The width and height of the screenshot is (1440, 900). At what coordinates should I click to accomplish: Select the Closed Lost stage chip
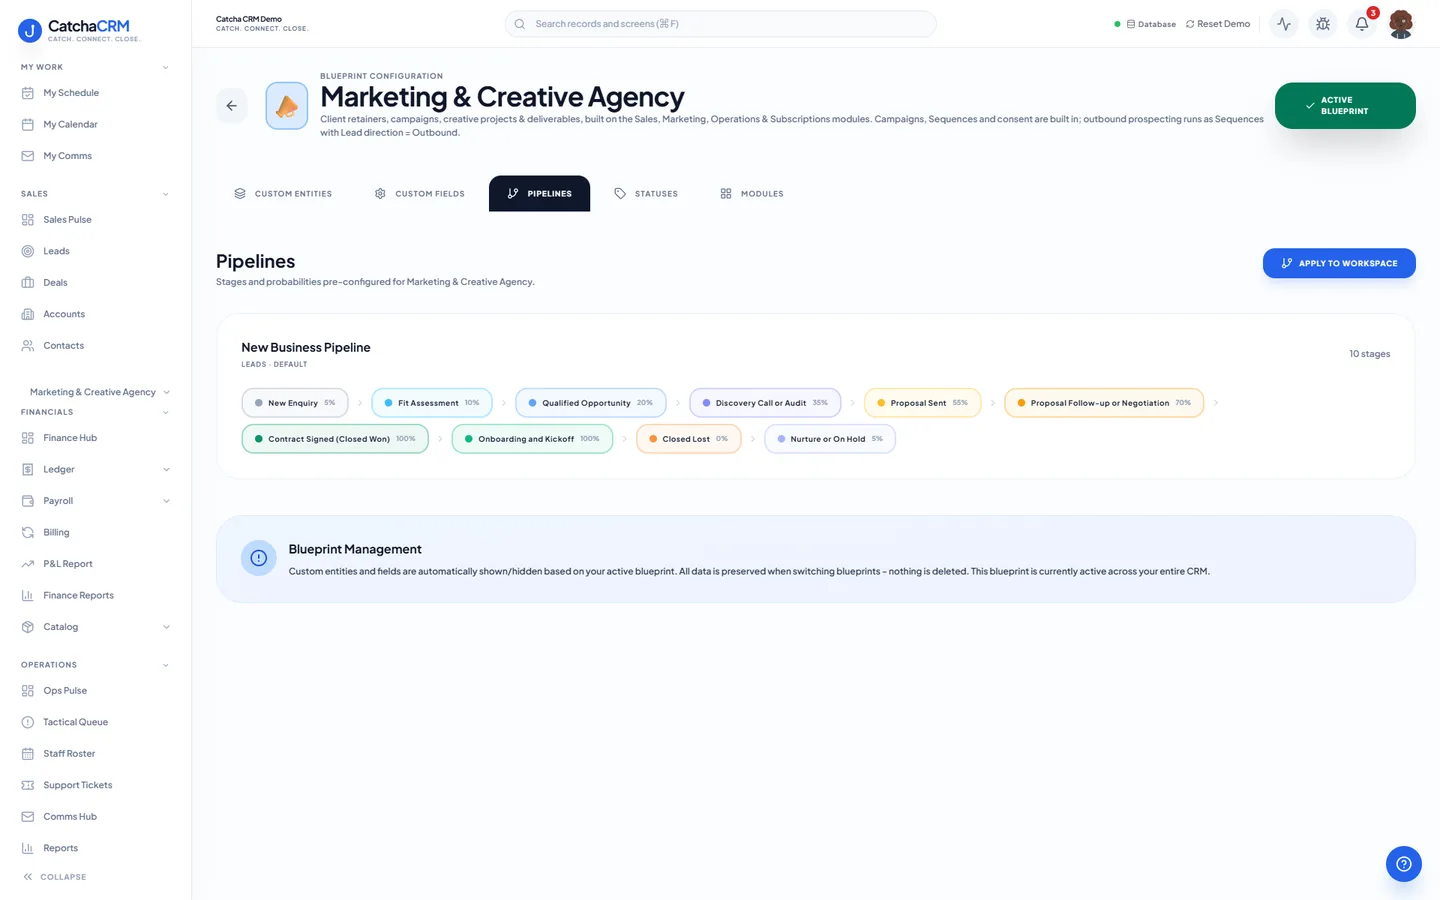(689, 439)
